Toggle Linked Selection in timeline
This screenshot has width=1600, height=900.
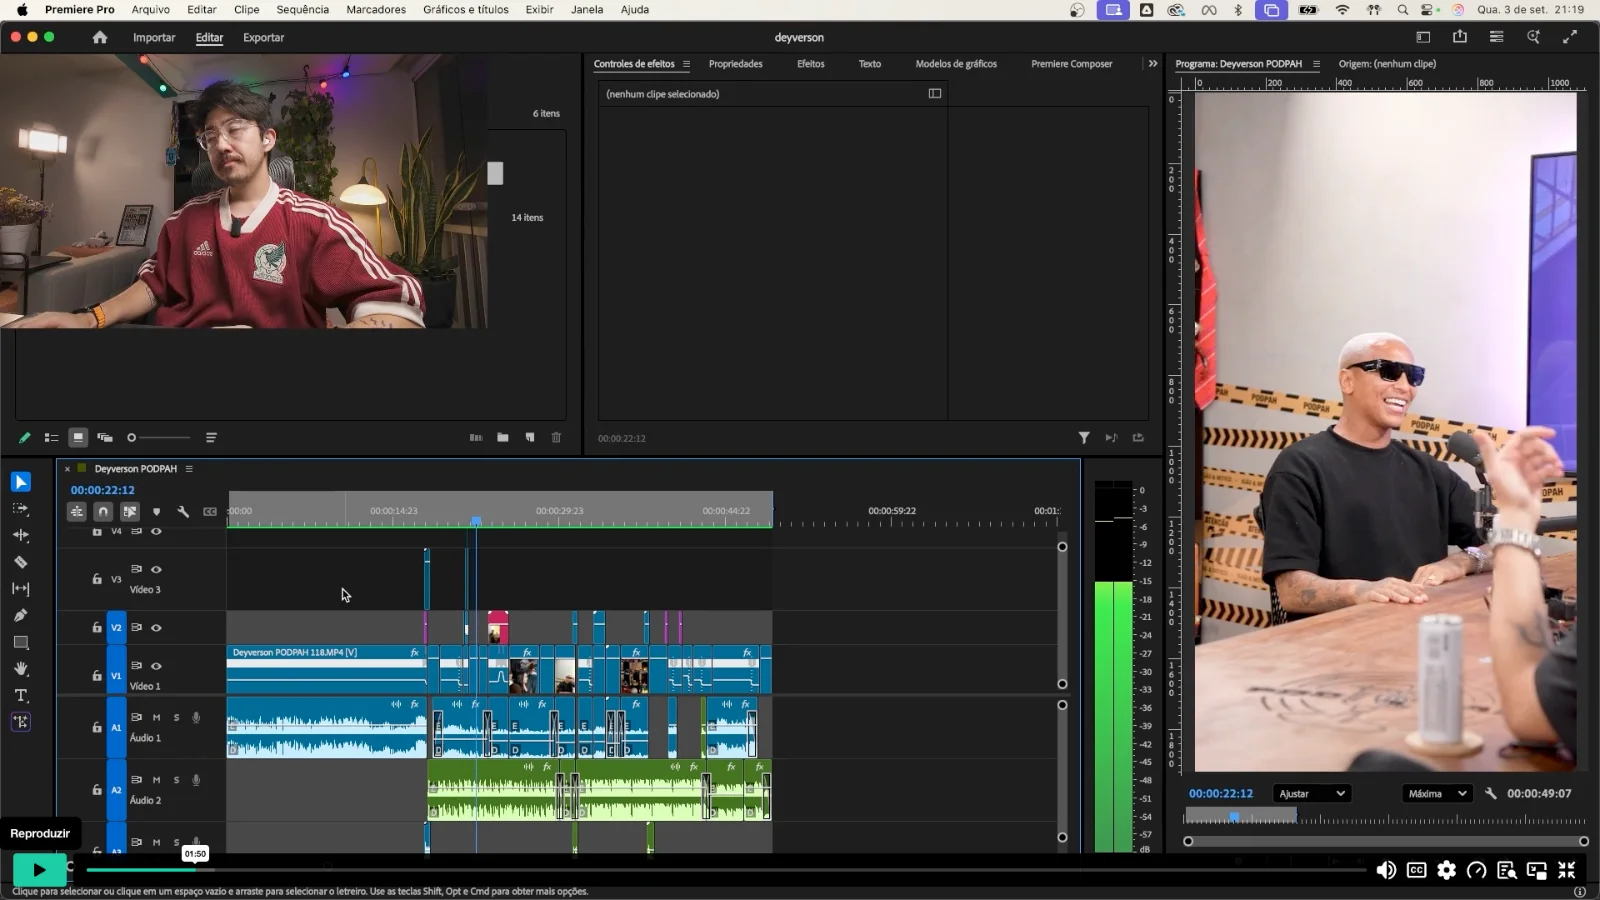(130, 511)
